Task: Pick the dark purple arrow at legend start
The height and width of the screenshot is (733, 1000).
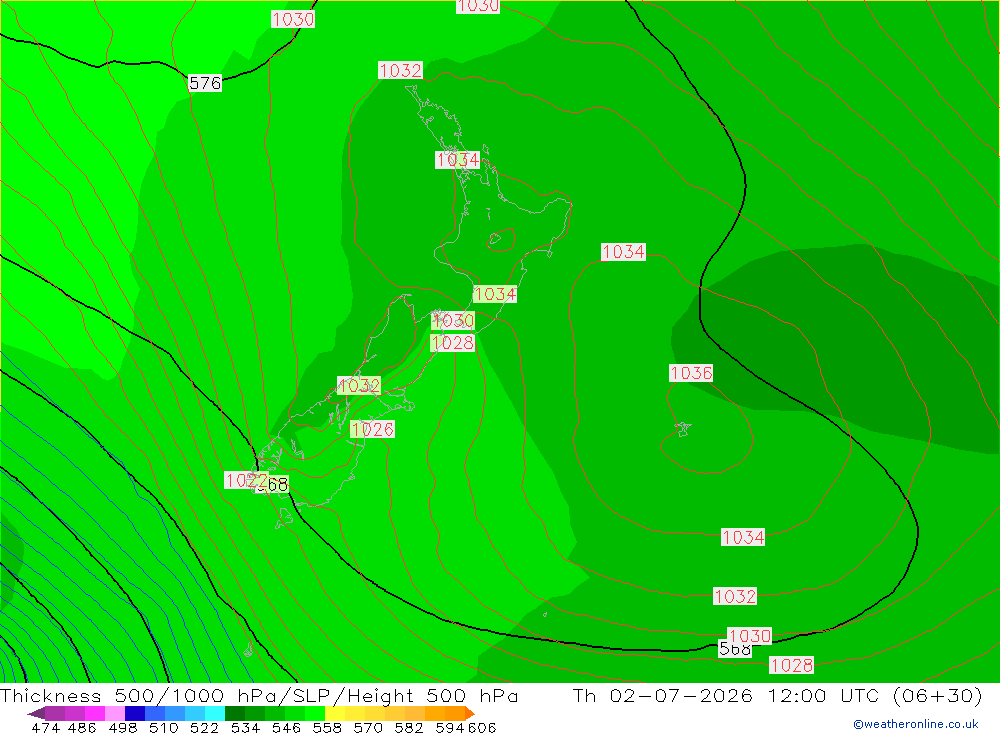Action: [36, 713]
